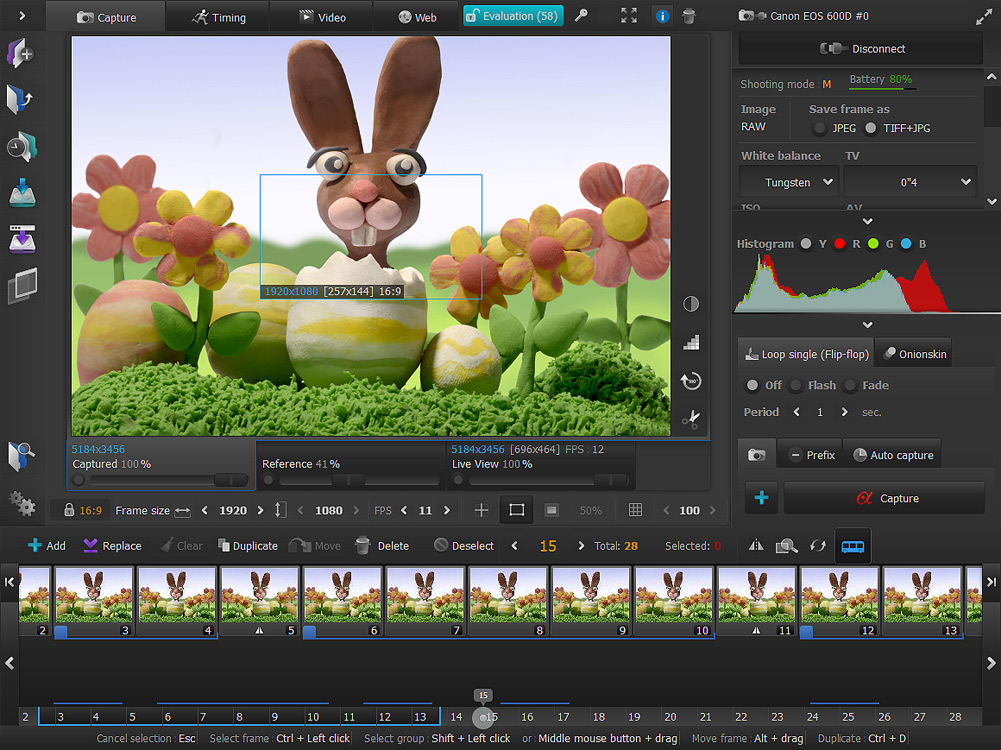
Task: Select TIFF+JPG save format
Action: (871, 128)
